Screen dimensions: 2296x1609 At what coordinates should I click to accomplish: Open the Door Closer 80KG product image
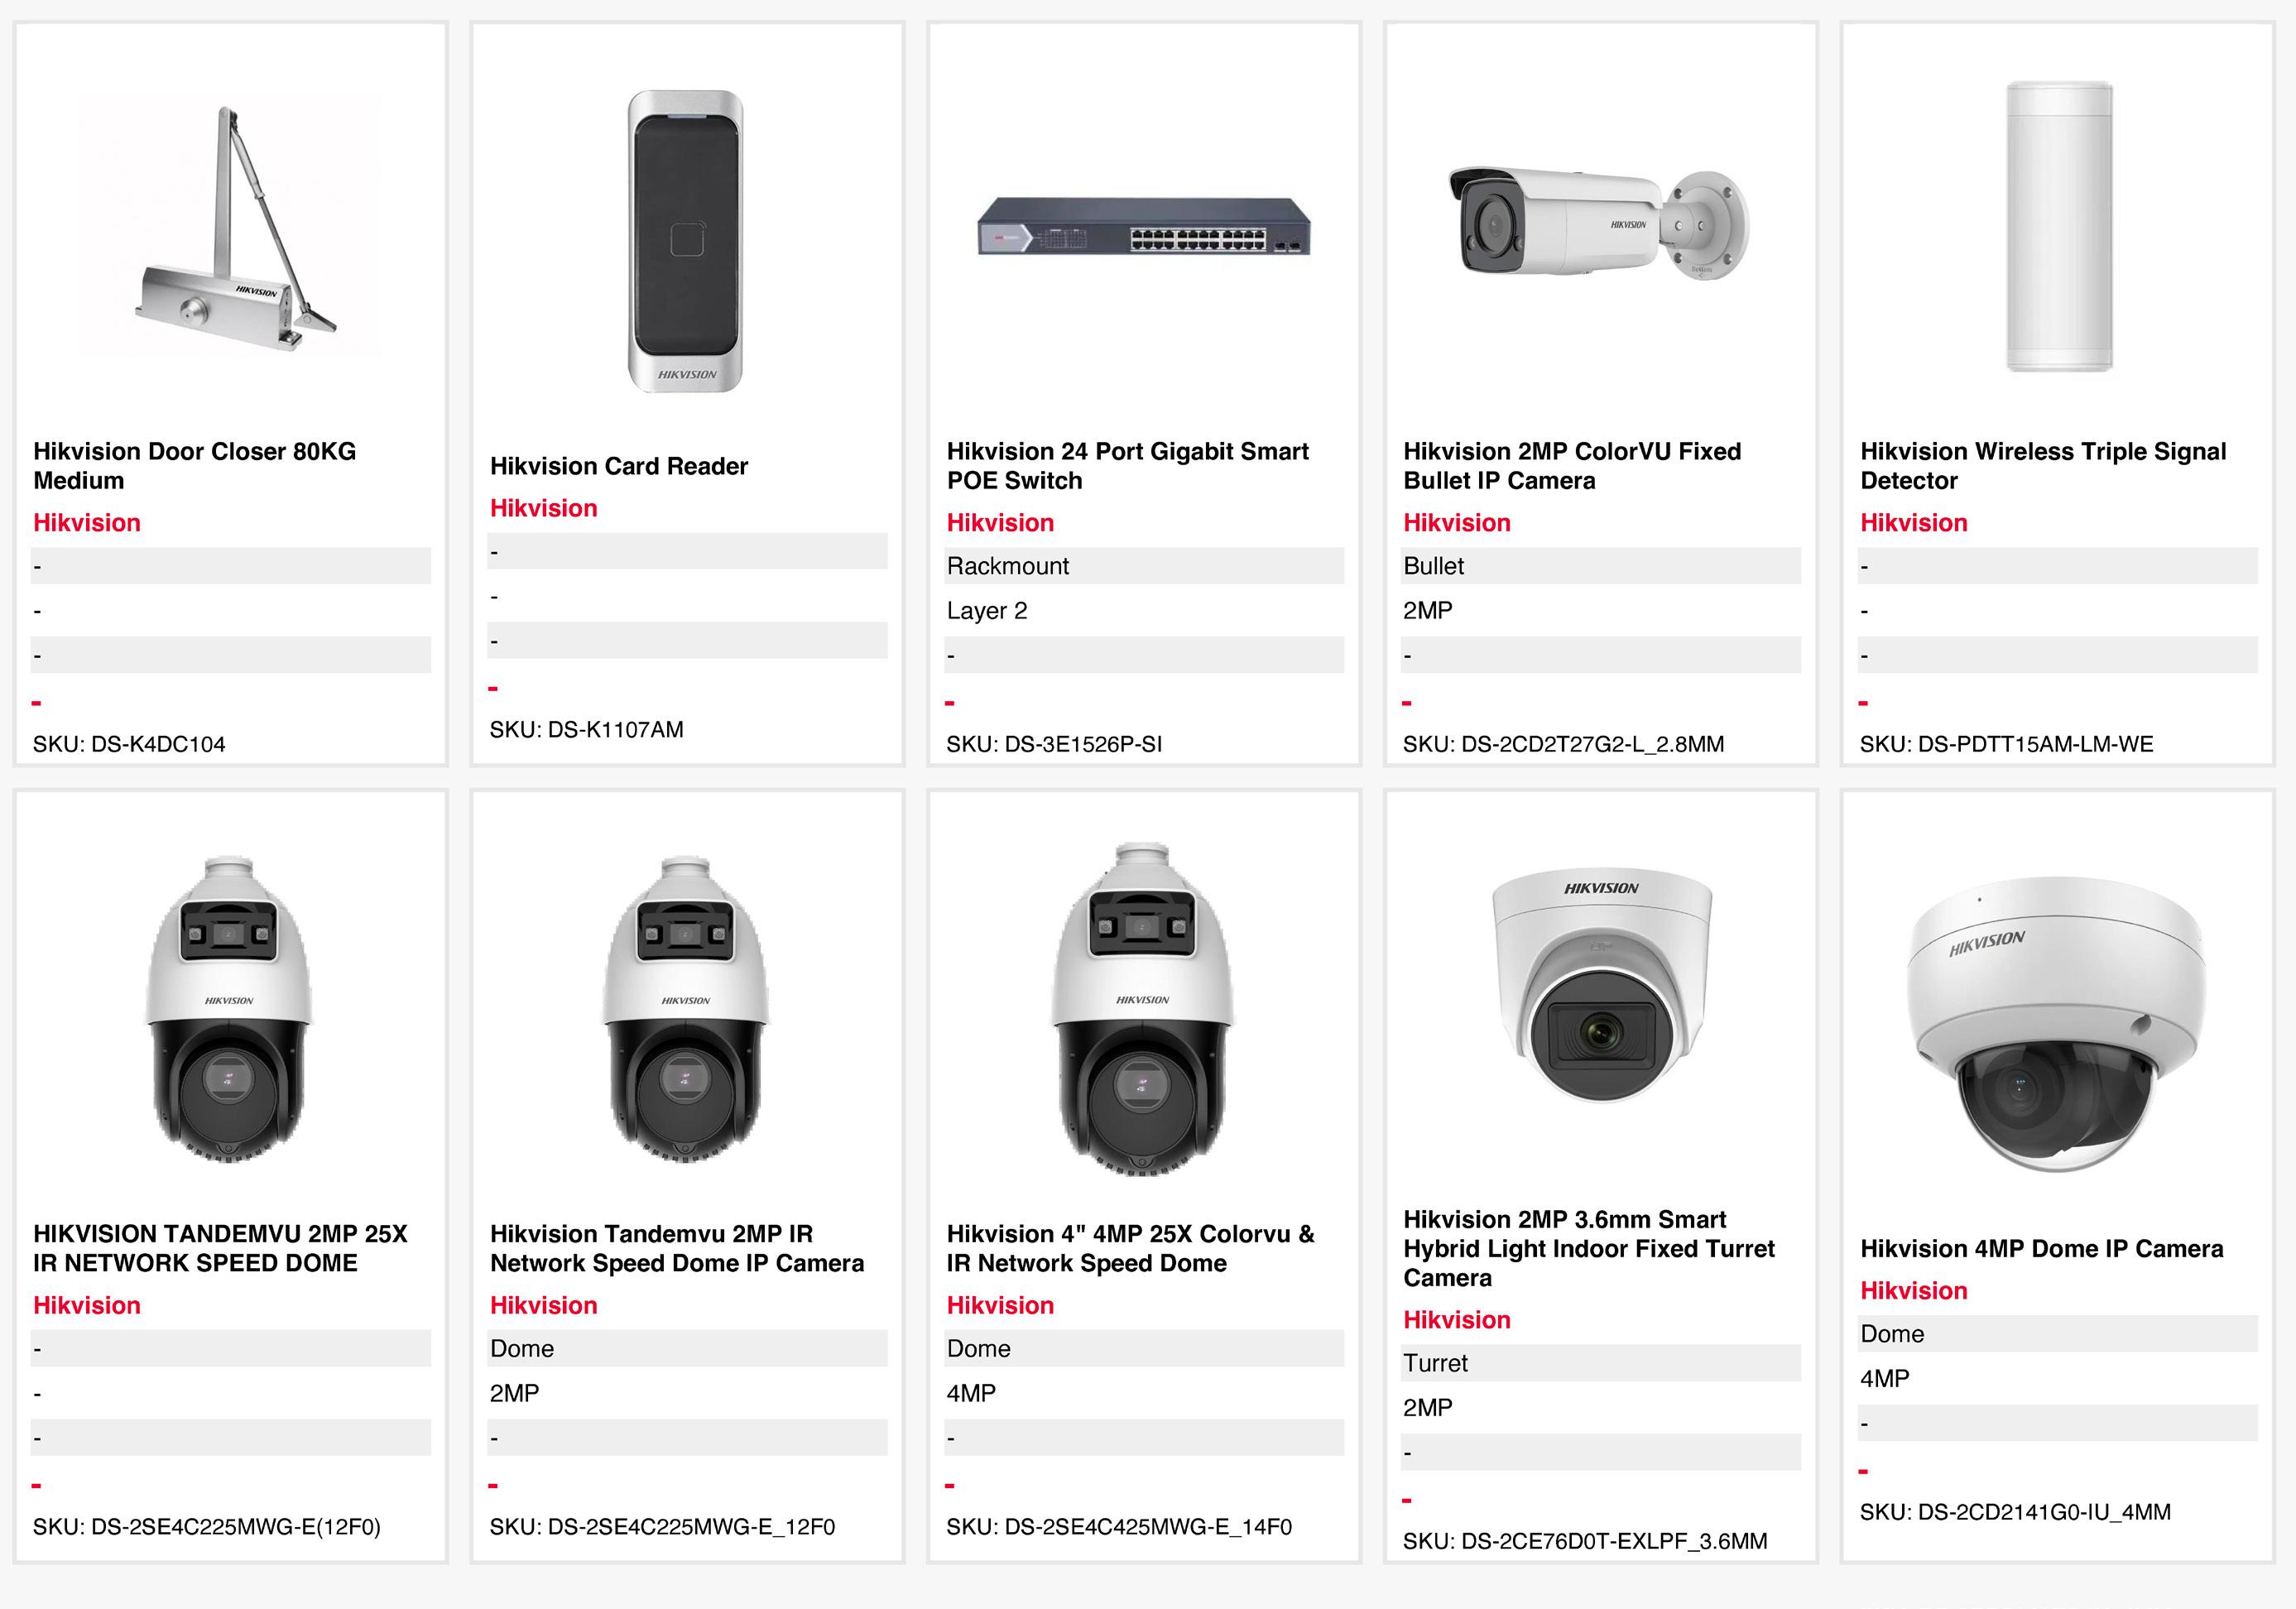[230, 226]
